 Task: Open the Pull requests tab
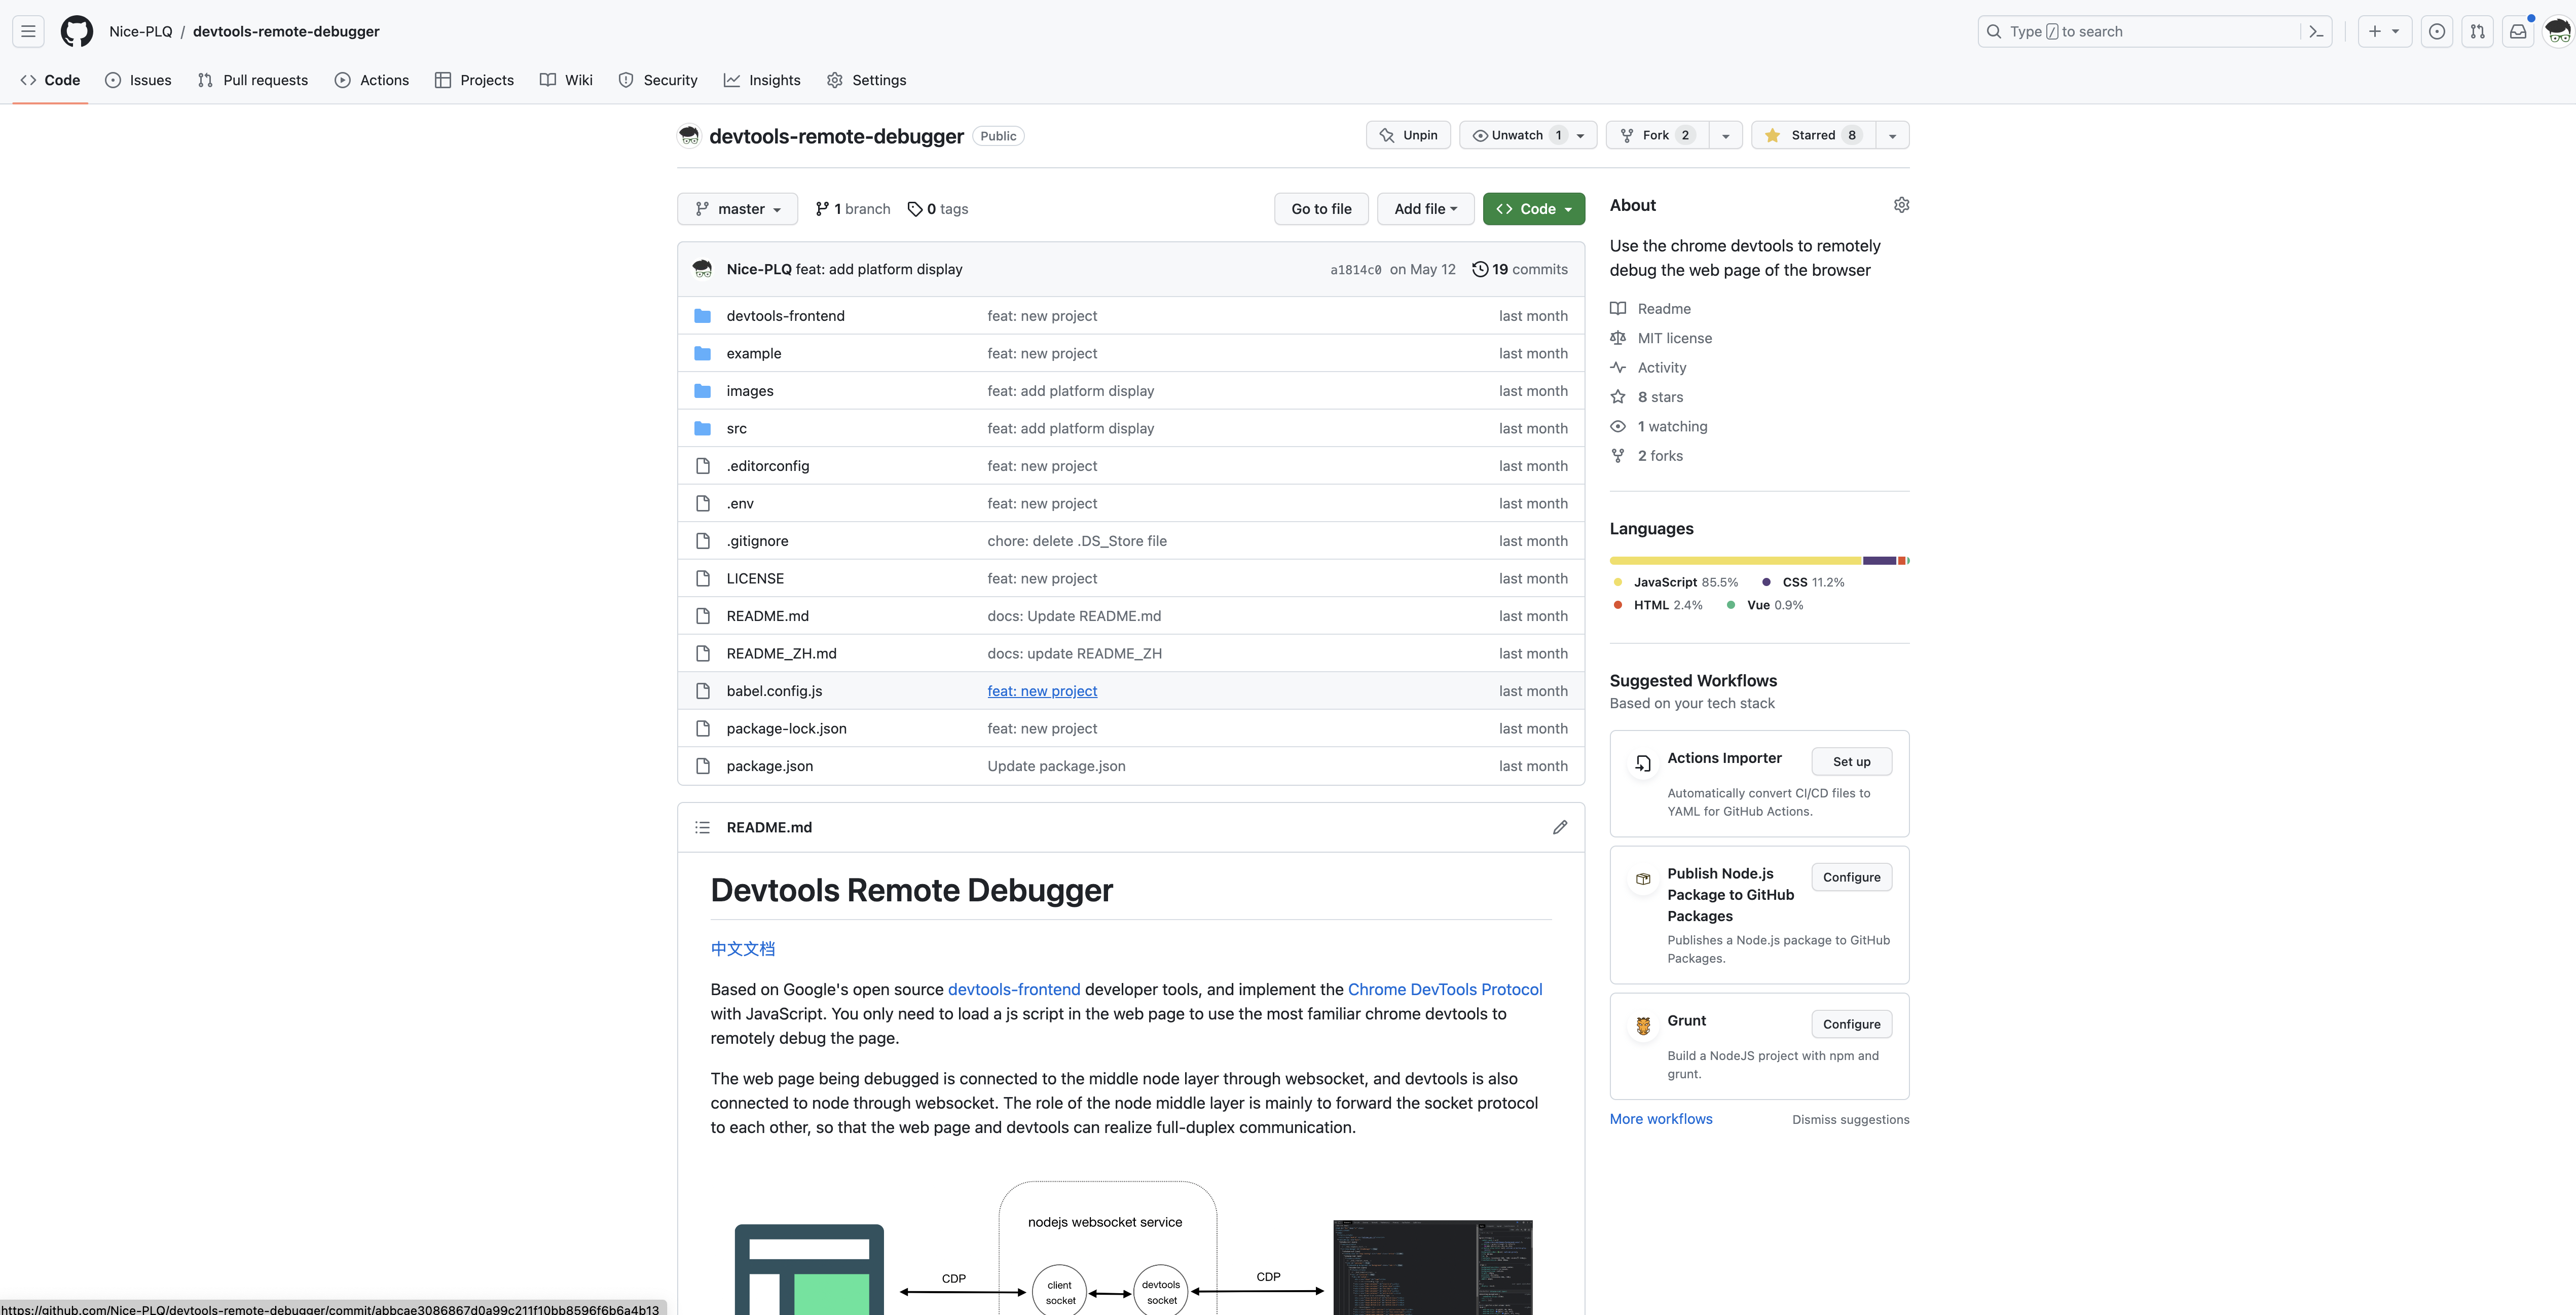pyautogui.click(x=253, y=80)
